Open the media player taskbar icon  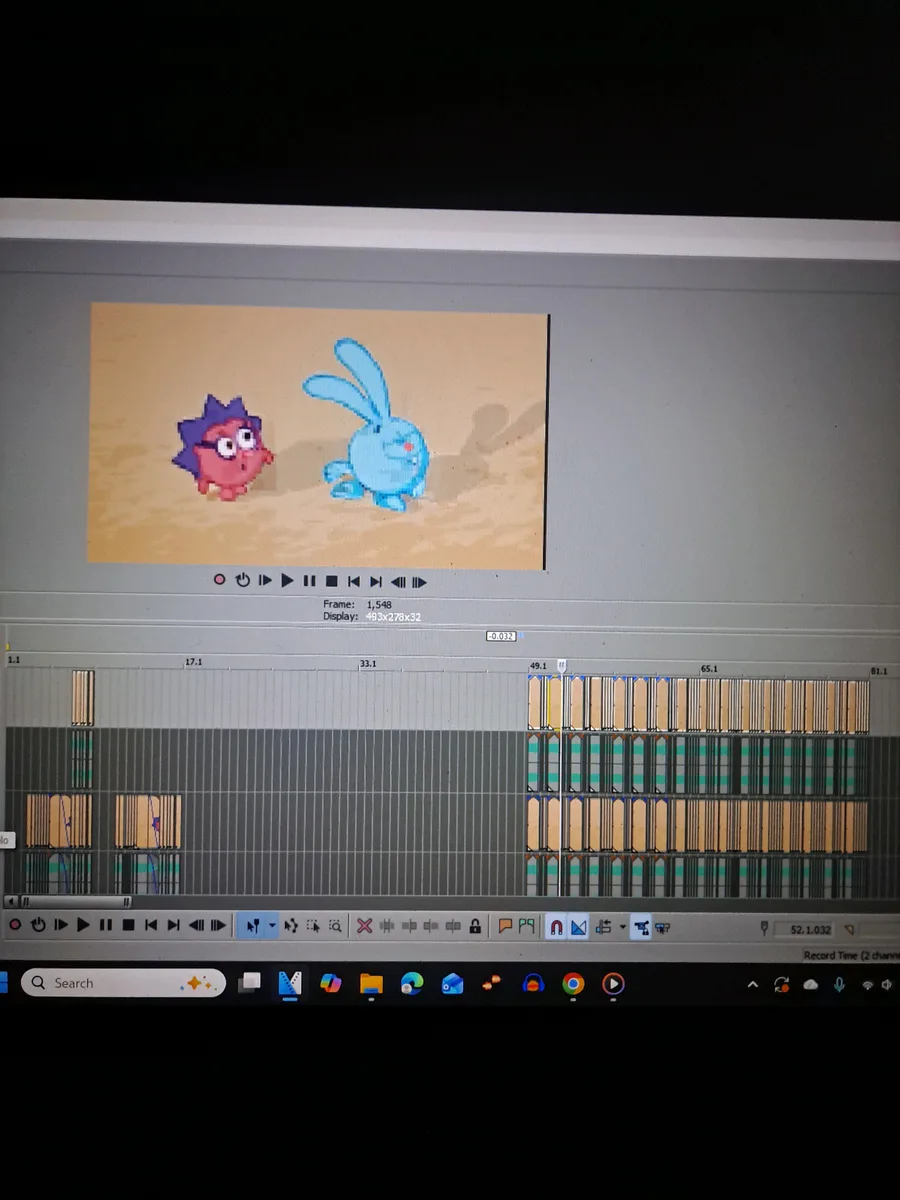tap(613, 984)
